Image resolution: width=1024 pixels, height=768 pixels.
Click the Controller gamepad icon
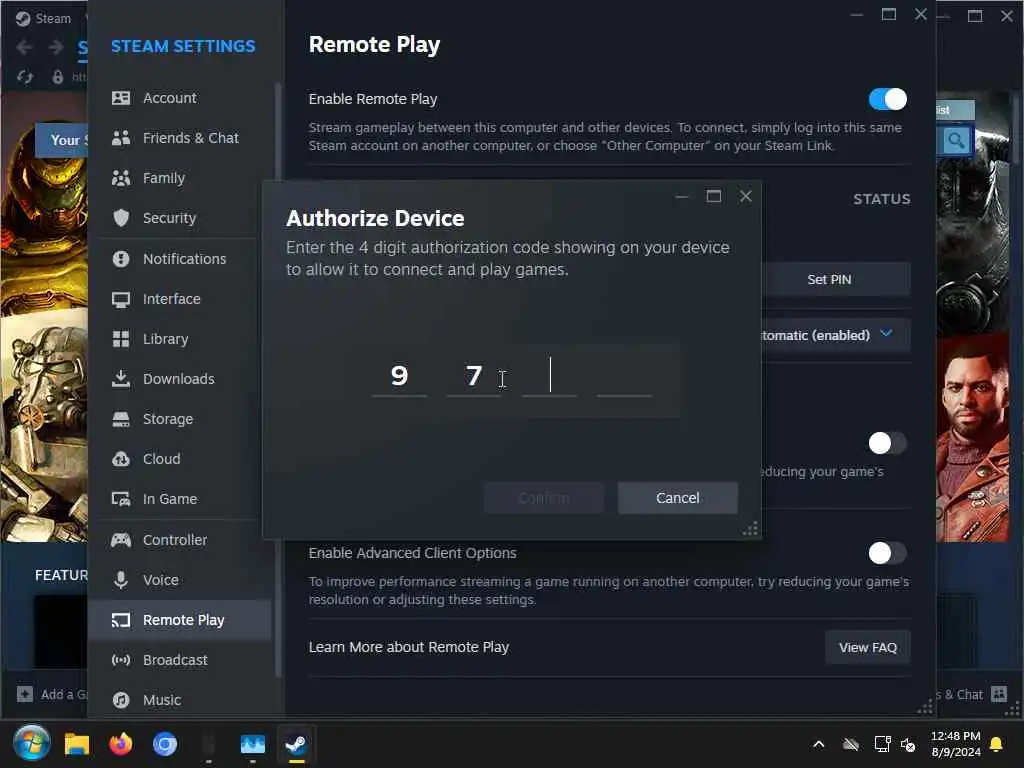[121, 539]
